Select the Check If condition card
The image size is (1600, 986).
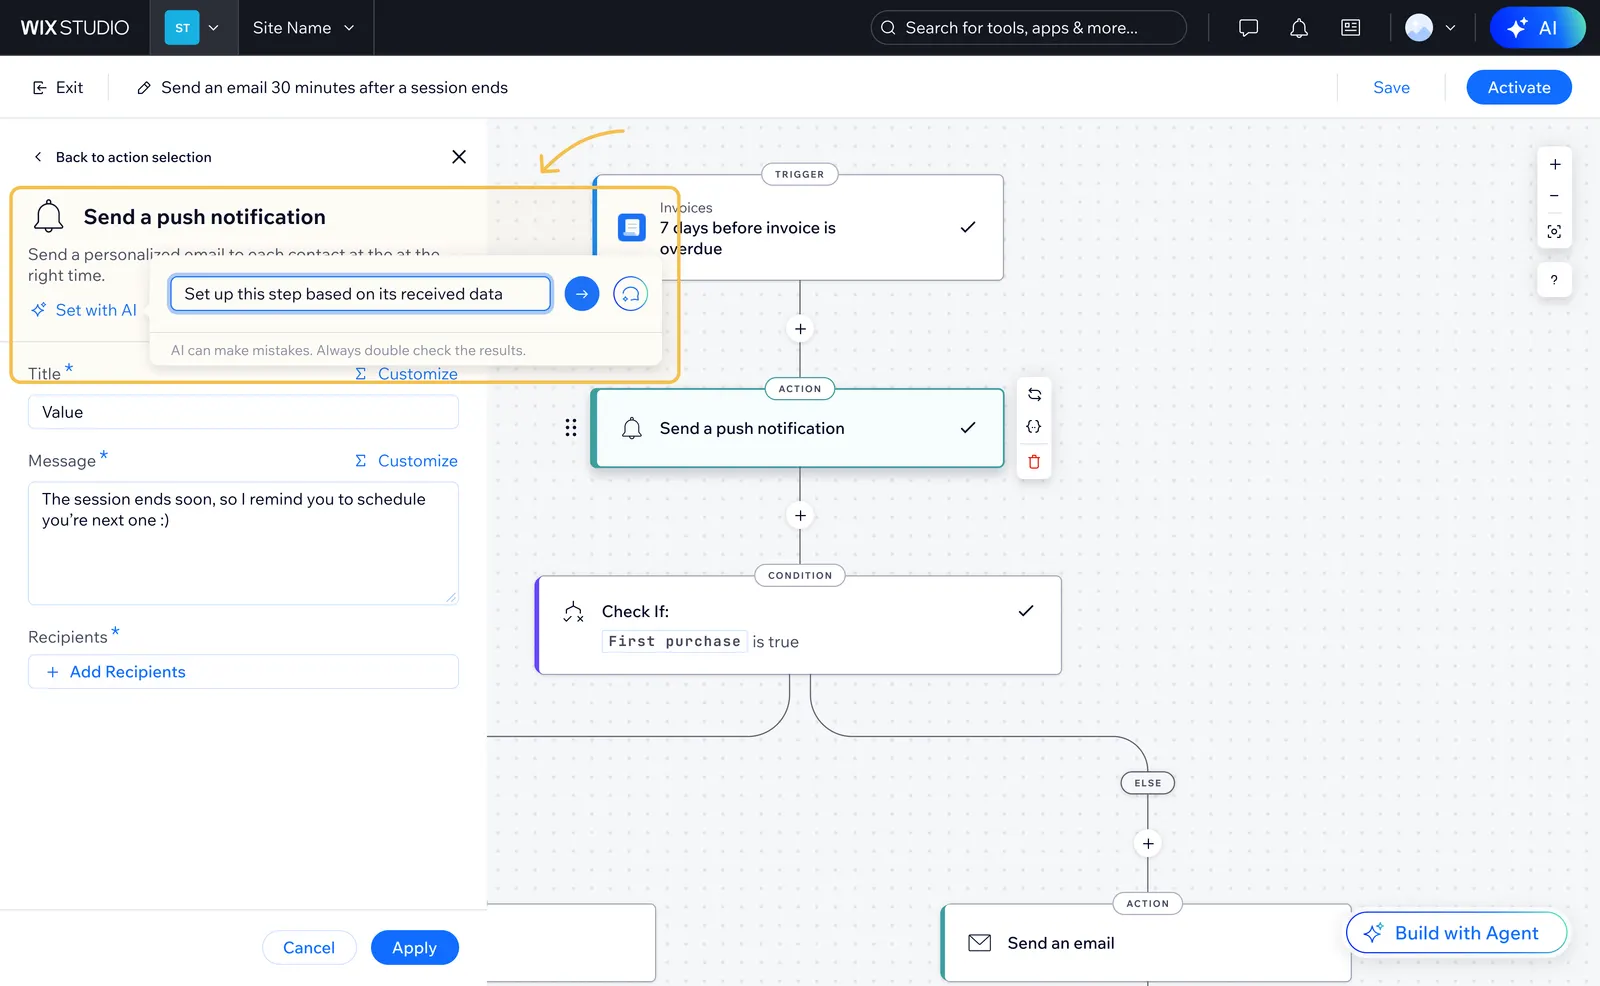click(798, 625)
